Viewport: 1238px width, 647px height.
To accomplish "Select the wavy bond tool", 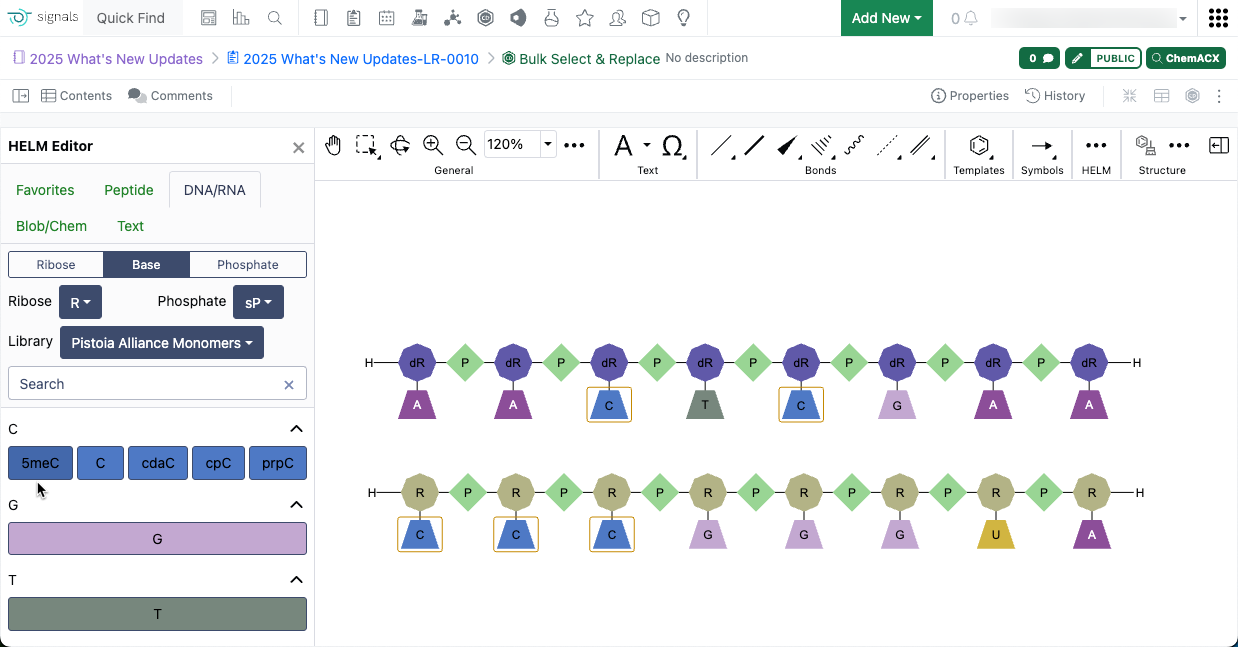I will (x=853, y=146).
